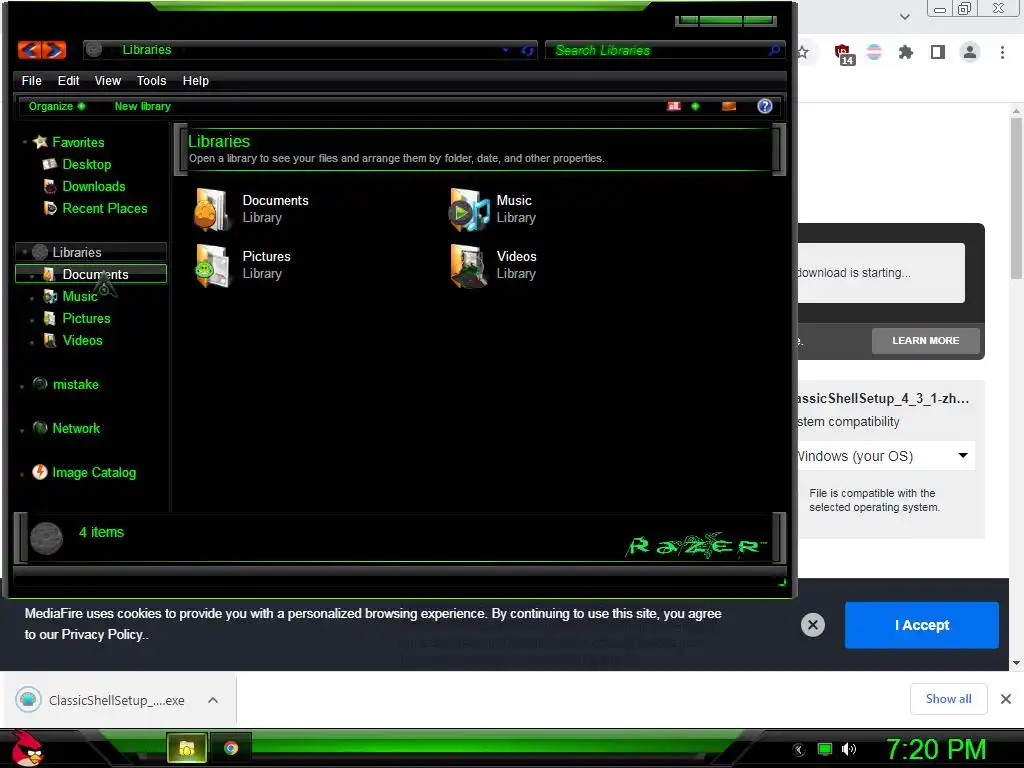Open Chrome tab search chevron
The image size is (1024, 768).
904,16
